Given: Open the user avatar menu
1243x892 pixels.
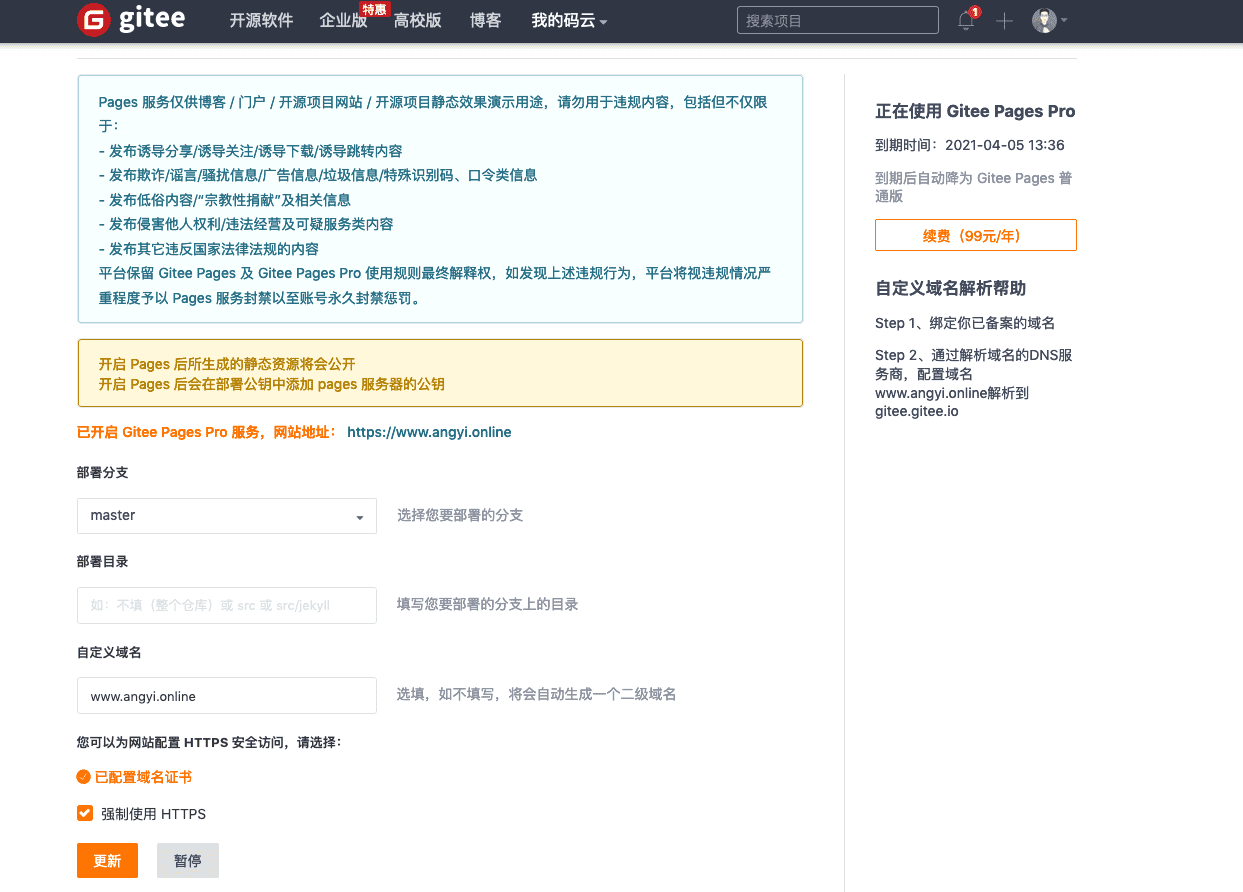Looking at the screenshot, I should [1050, 20].
